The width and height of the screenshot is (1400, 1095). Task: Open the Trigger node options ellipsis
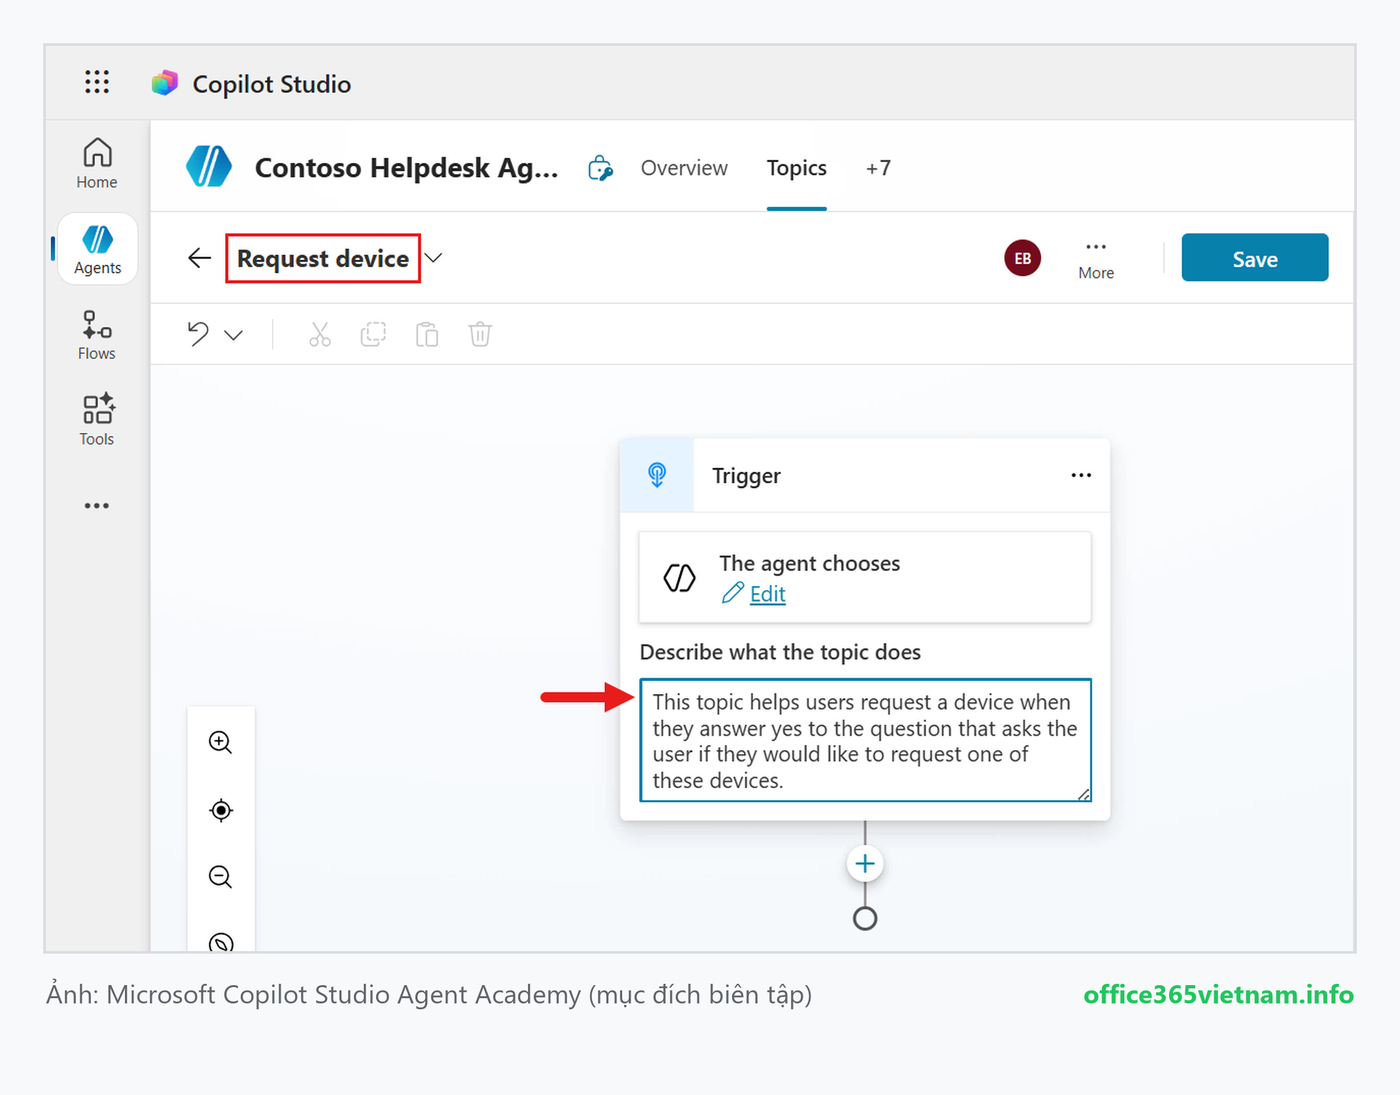pyautogui.click(x=1081, y=475)
